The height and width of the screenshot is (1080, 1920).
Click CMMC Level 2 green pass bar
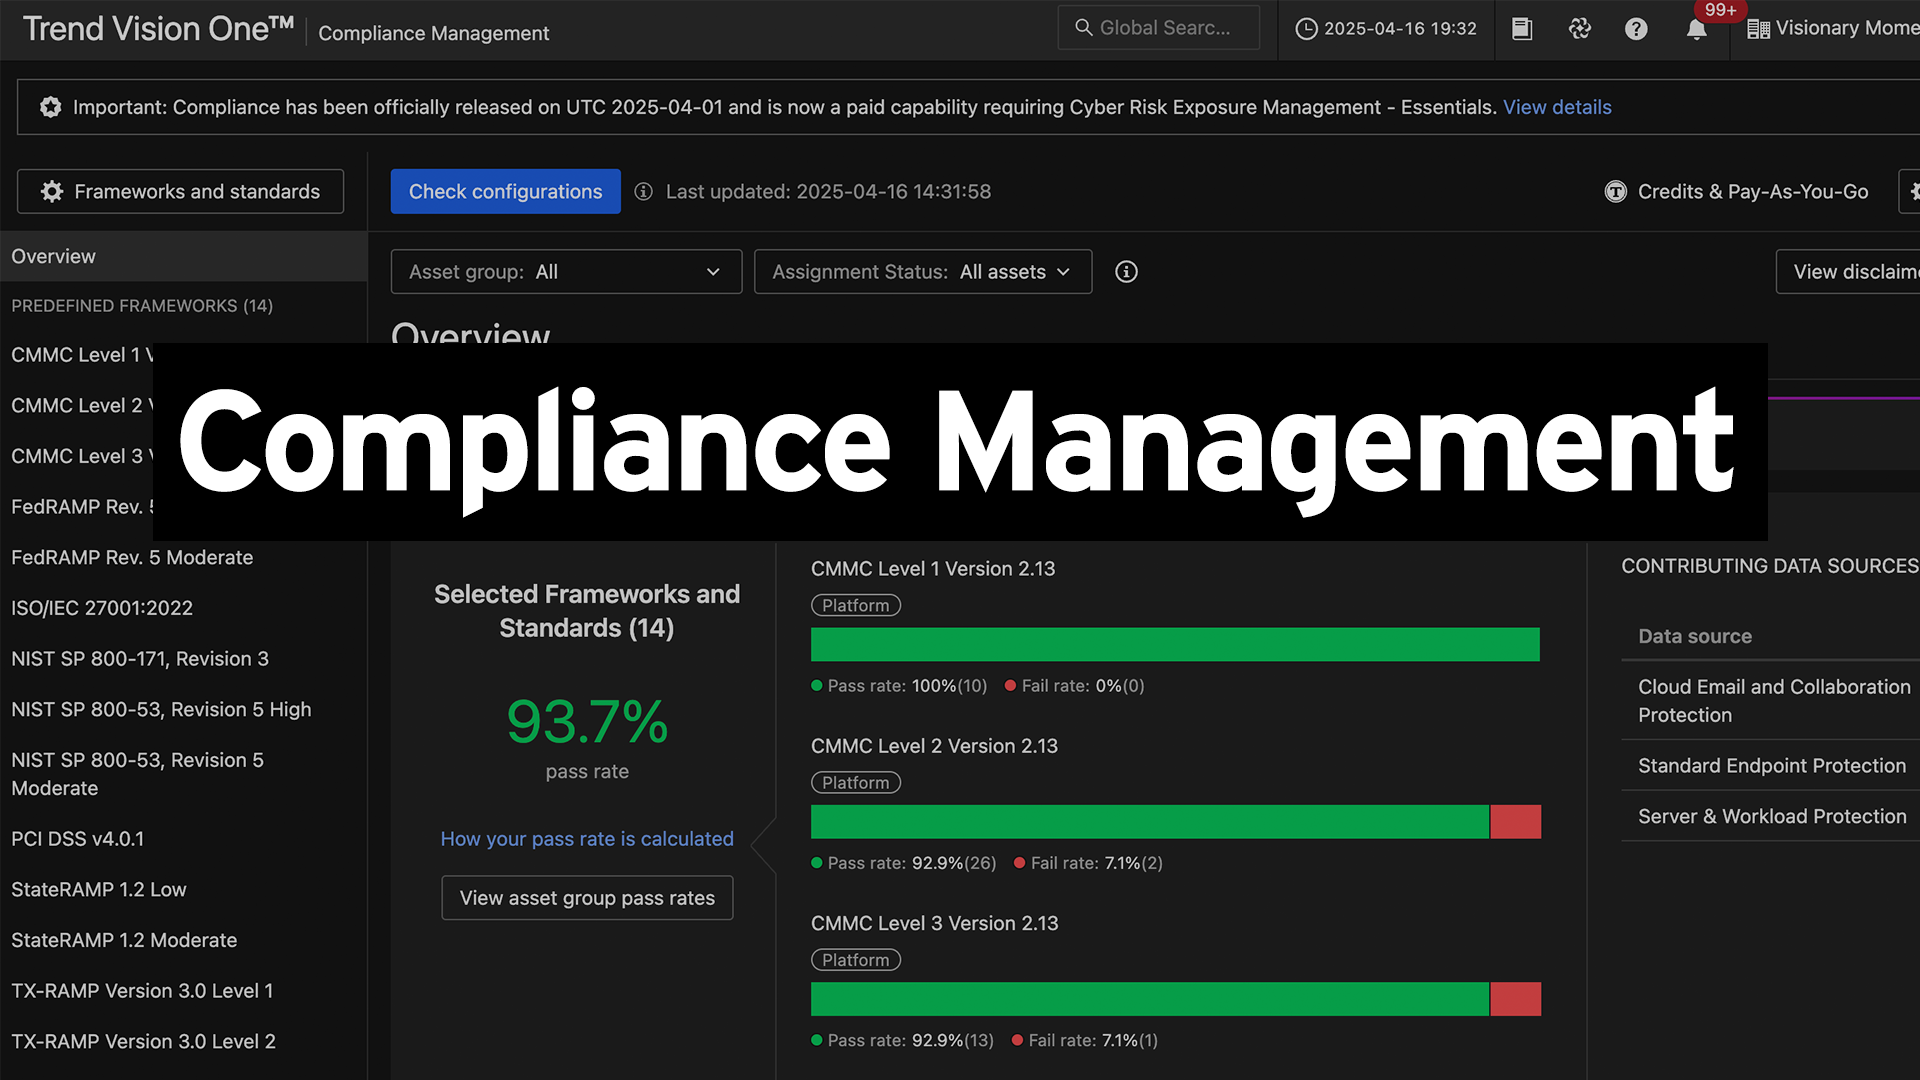pyautogui.click(x=1150, y=822)
